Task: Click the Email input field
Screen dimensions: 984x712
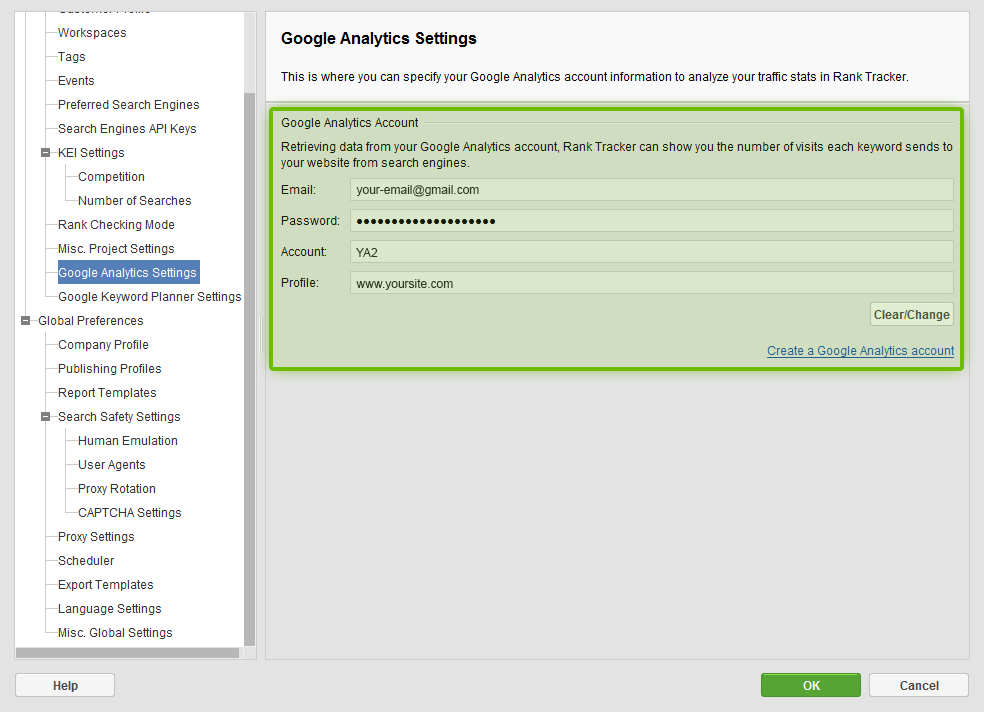Action: pos(651,189)
